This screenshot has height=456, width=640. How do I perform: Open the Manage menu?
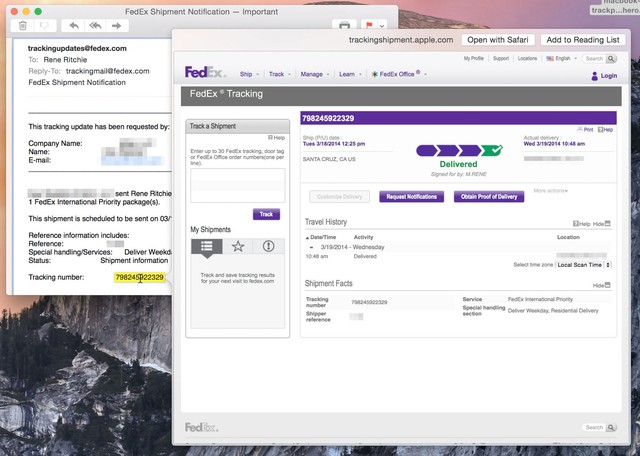315,74
